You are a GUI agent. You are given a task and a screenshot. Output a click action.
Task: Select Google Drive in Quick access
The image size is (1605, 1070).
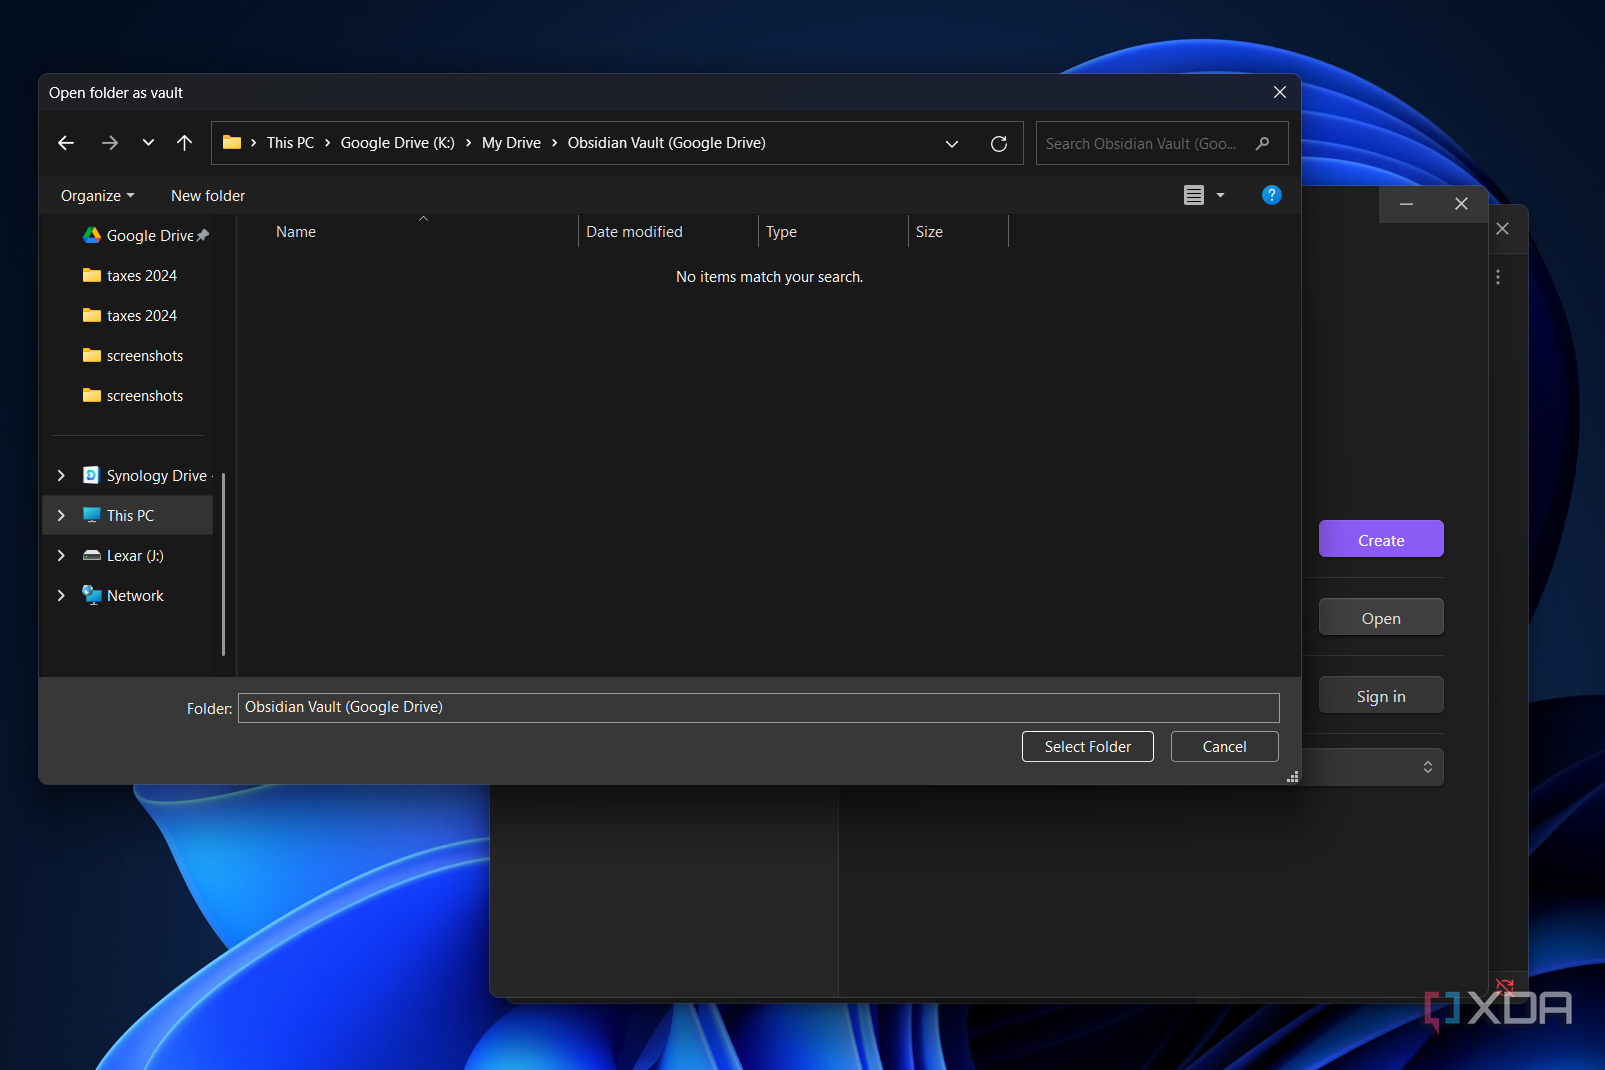[x=149, y=236]
